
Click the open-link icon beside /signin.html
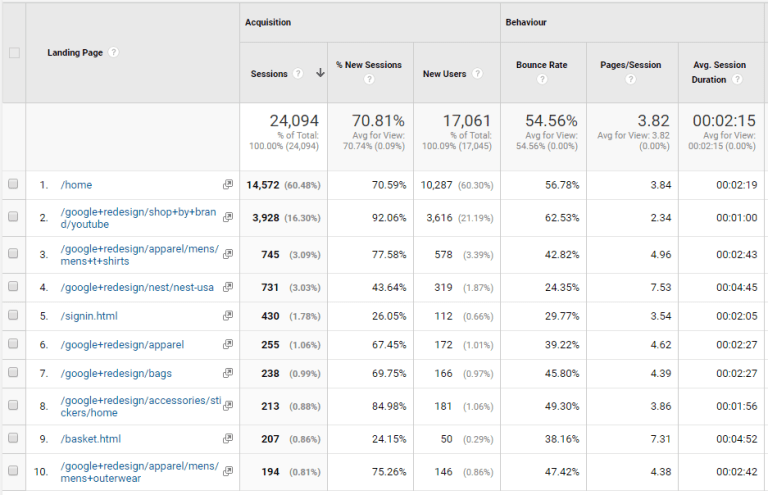tap(228, 317)
